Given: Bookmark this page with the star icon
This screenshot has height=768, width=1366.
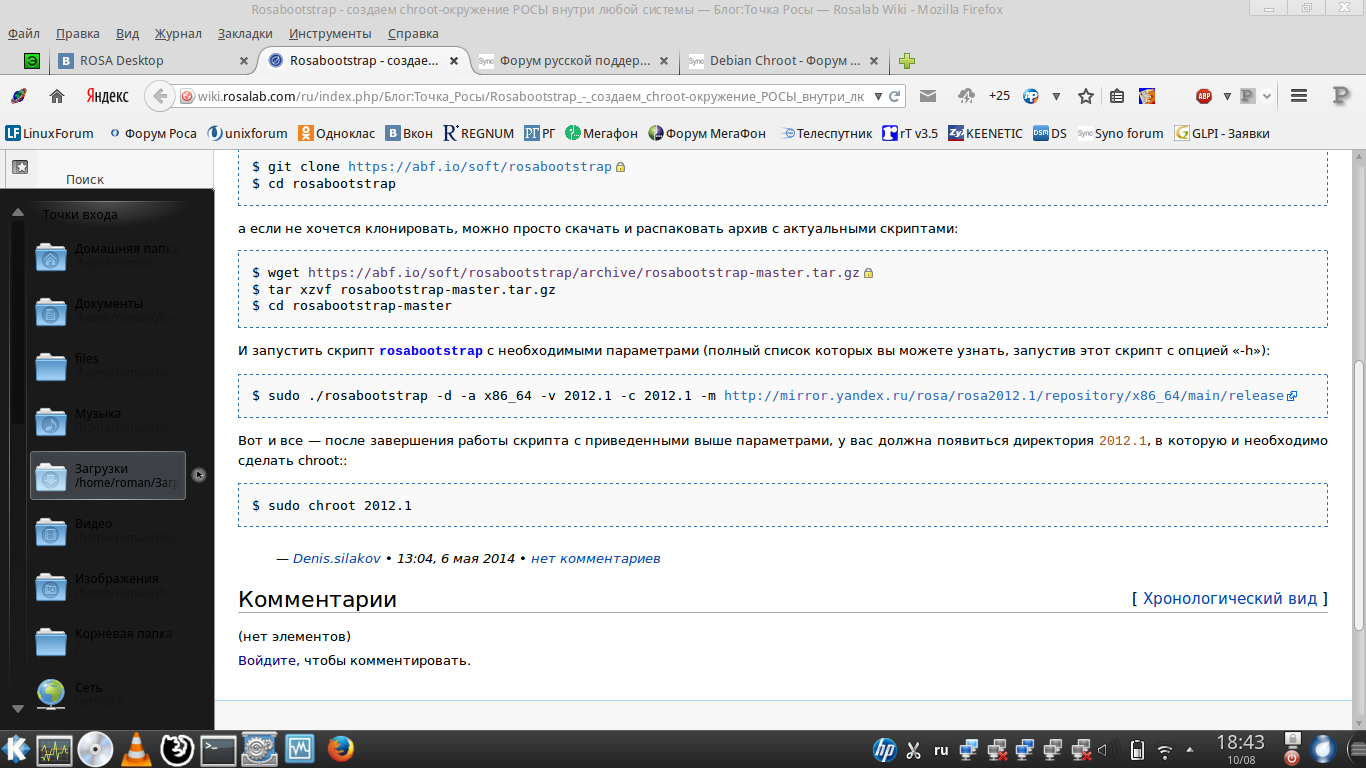Looking at the screenshot, I should (1086, 96).
